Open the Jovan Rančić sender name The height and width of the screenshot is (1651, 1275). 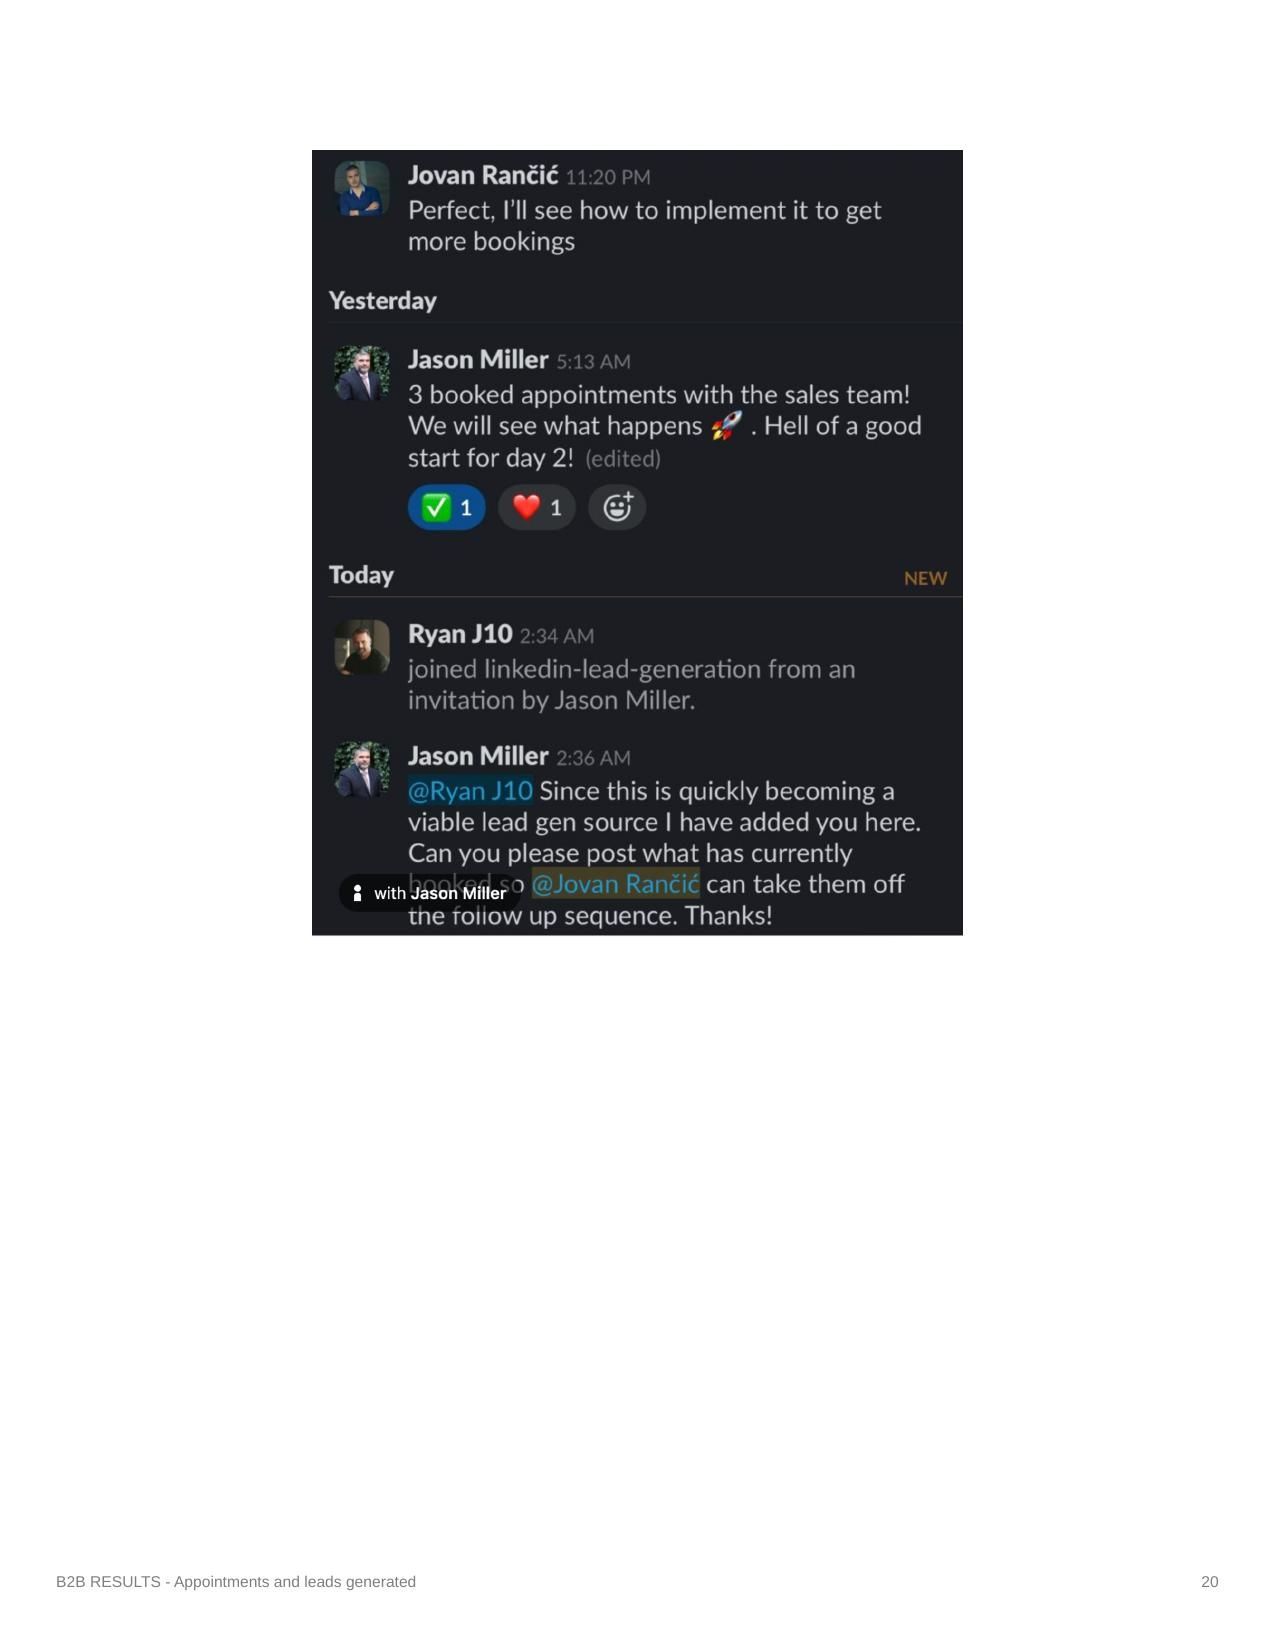pos(483,175)
